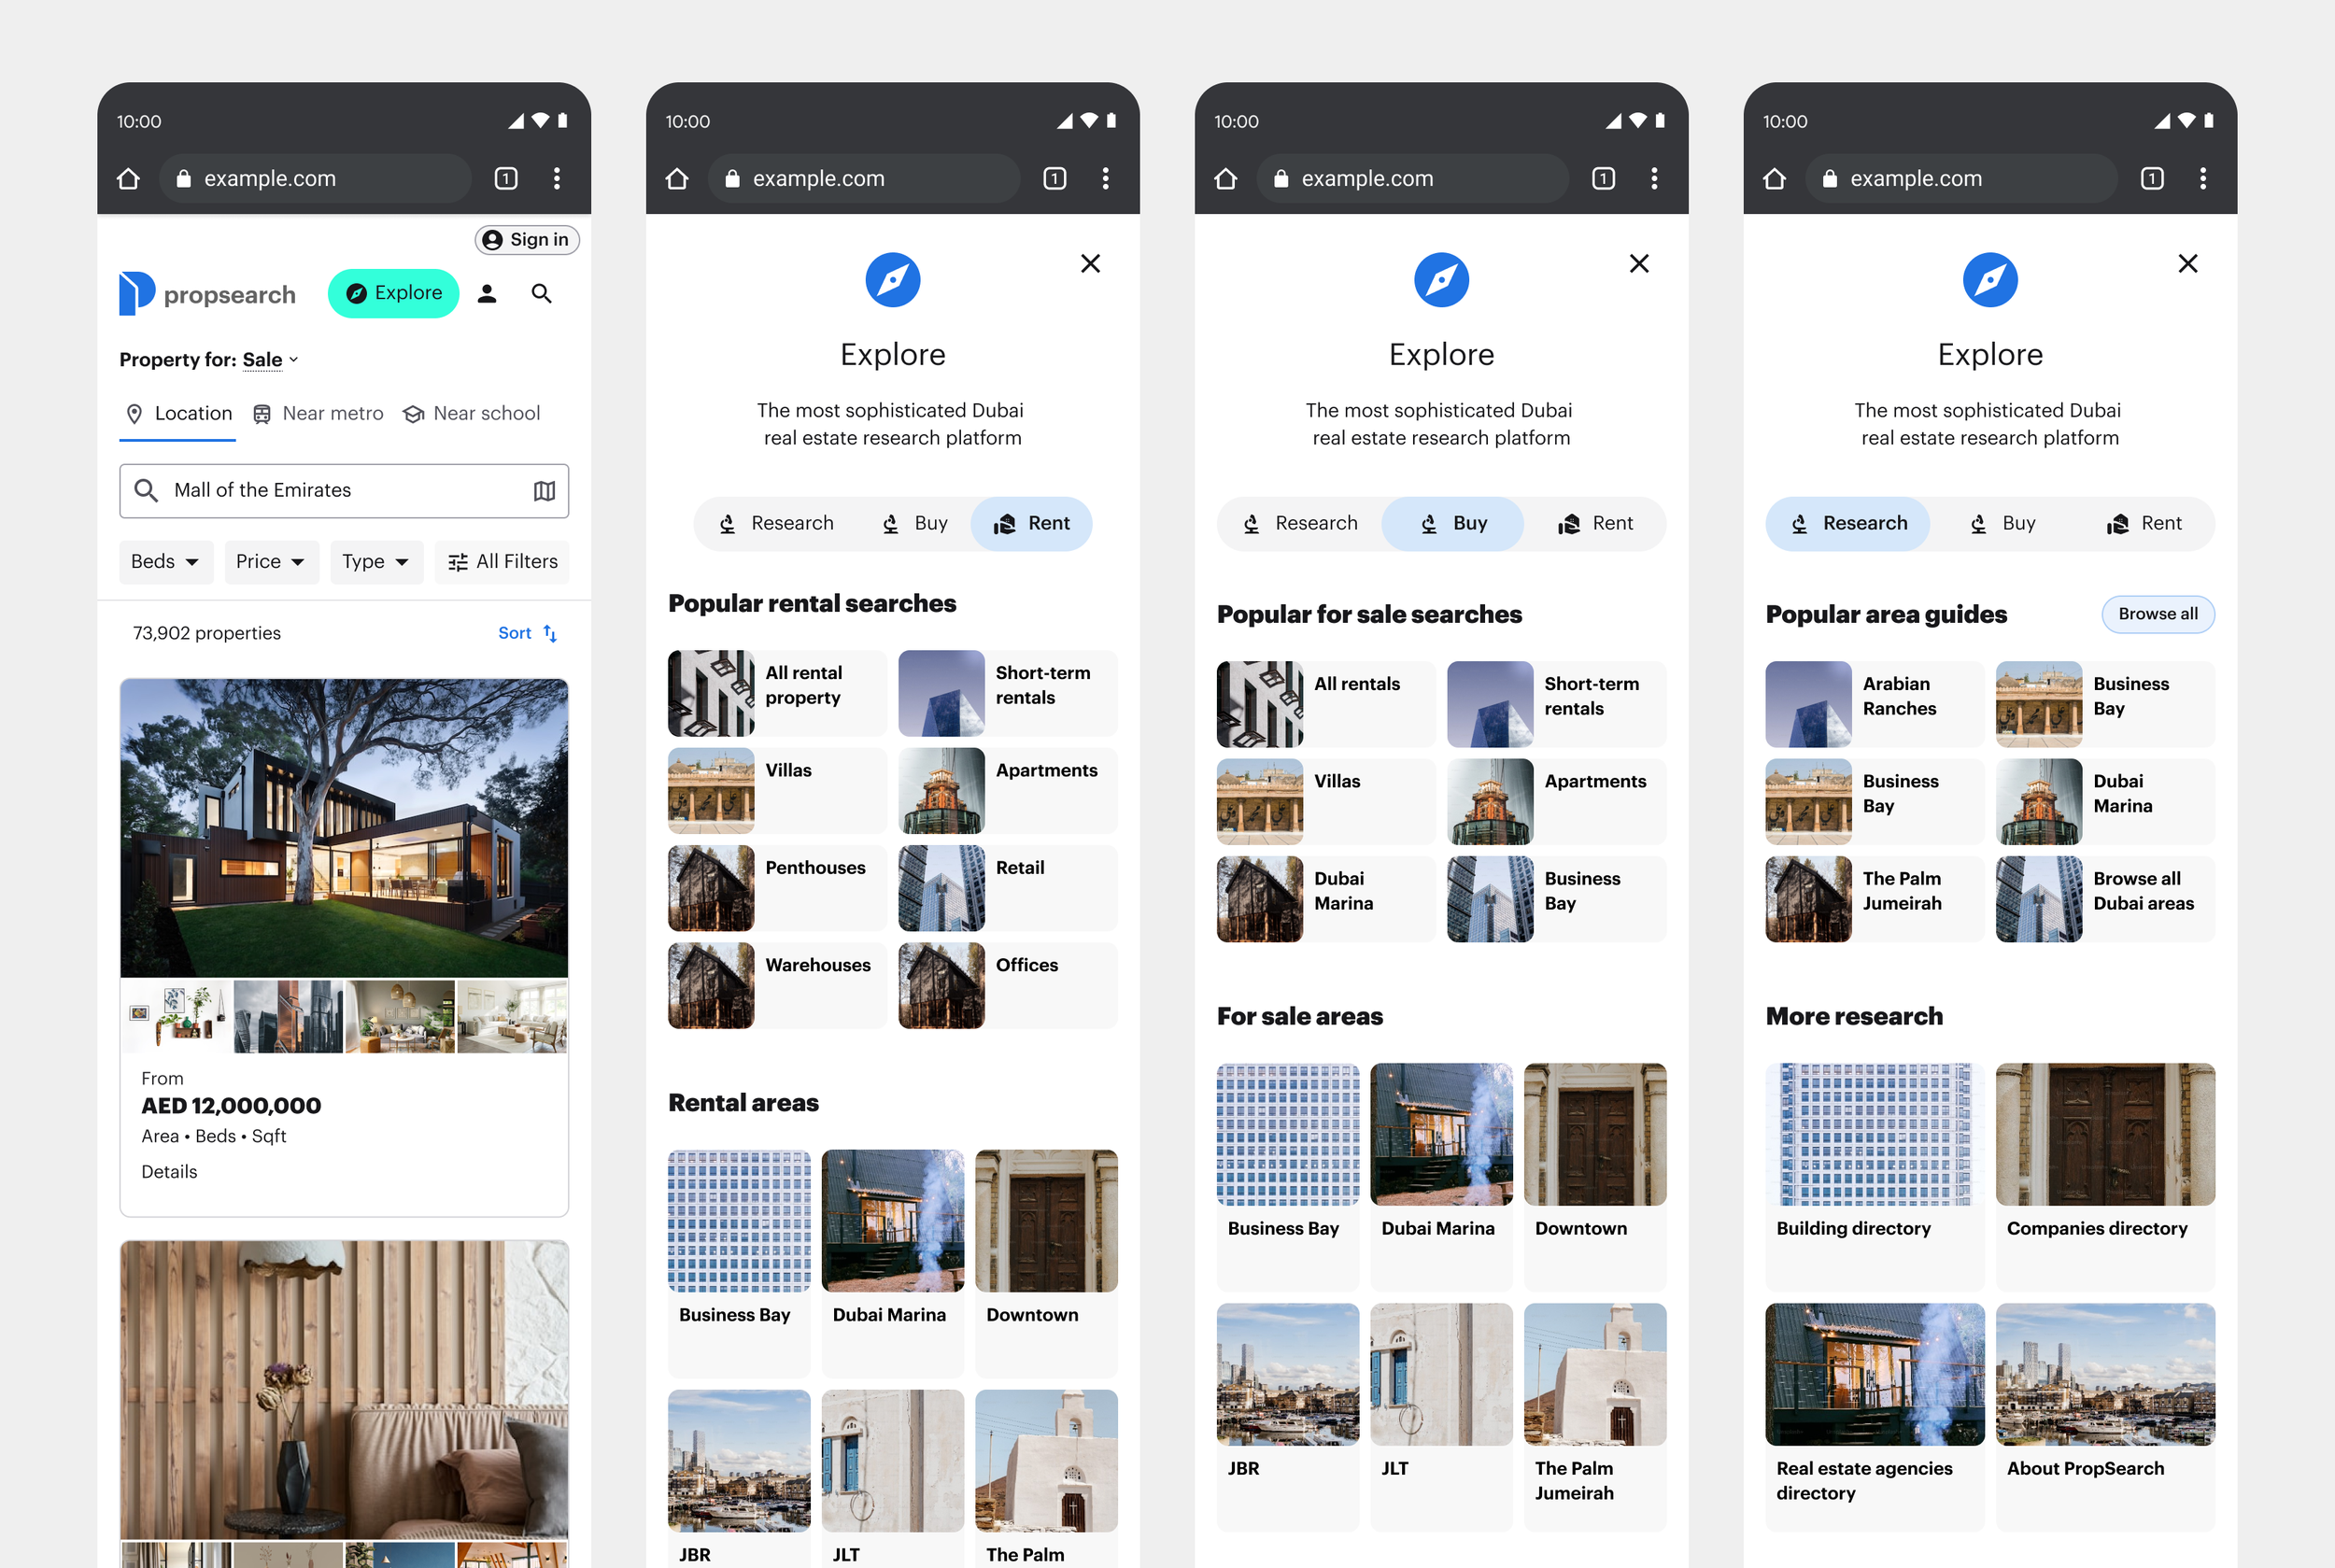The image size is (2335, 1568).
Task: Expand the Property for Sale dropdown
Action: click(270, 360)
